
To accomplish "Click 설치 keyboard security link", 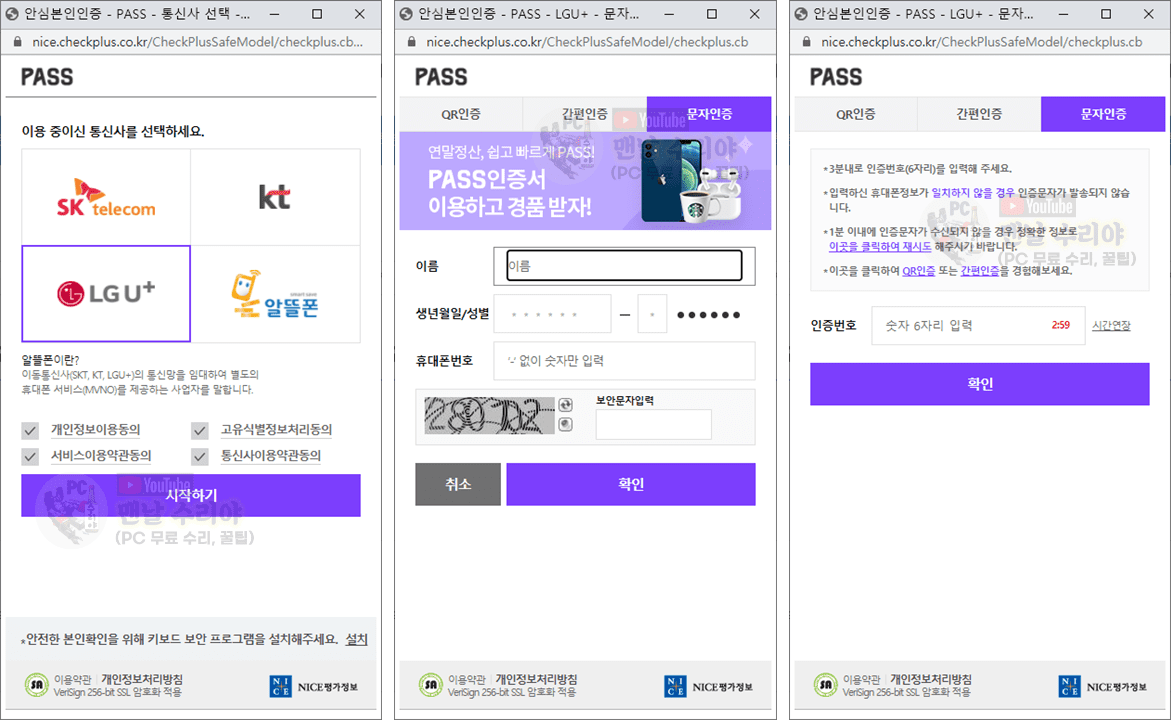I will (x=356, y=639).
